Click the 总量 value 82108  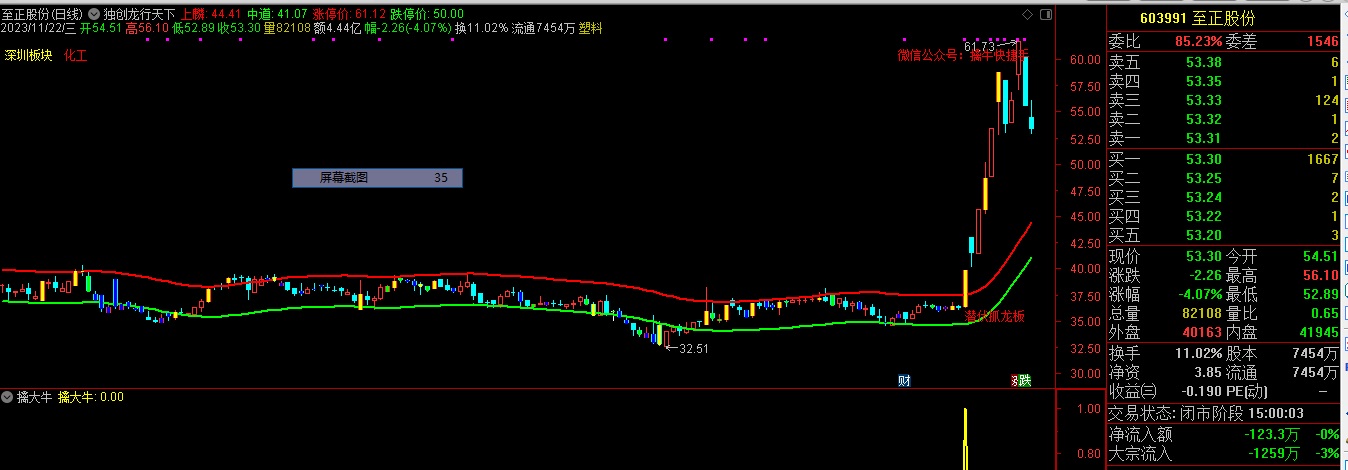pos(1200,313)
